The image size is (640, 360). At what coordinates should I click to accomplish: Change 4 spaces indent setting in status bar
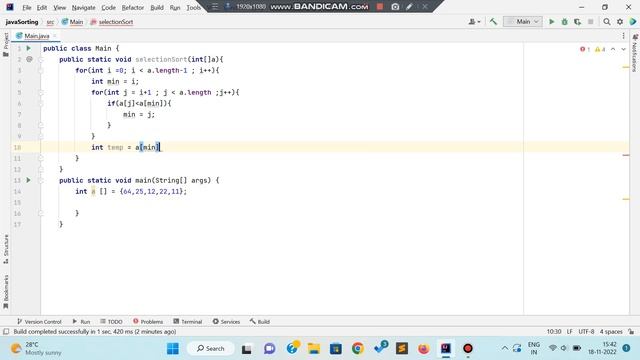(611, 332)
